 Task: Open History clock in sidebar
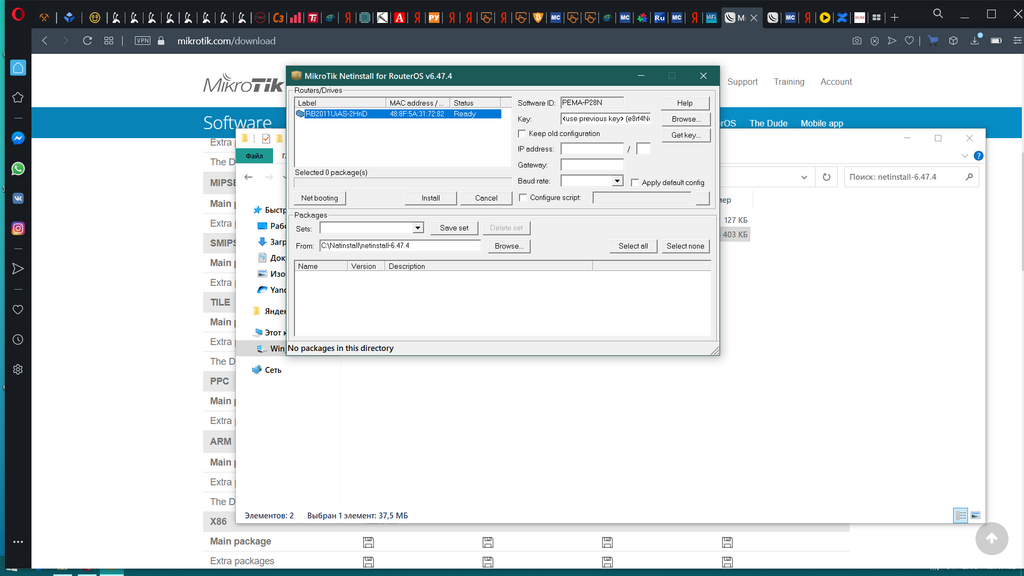click(x=18, y=340)
